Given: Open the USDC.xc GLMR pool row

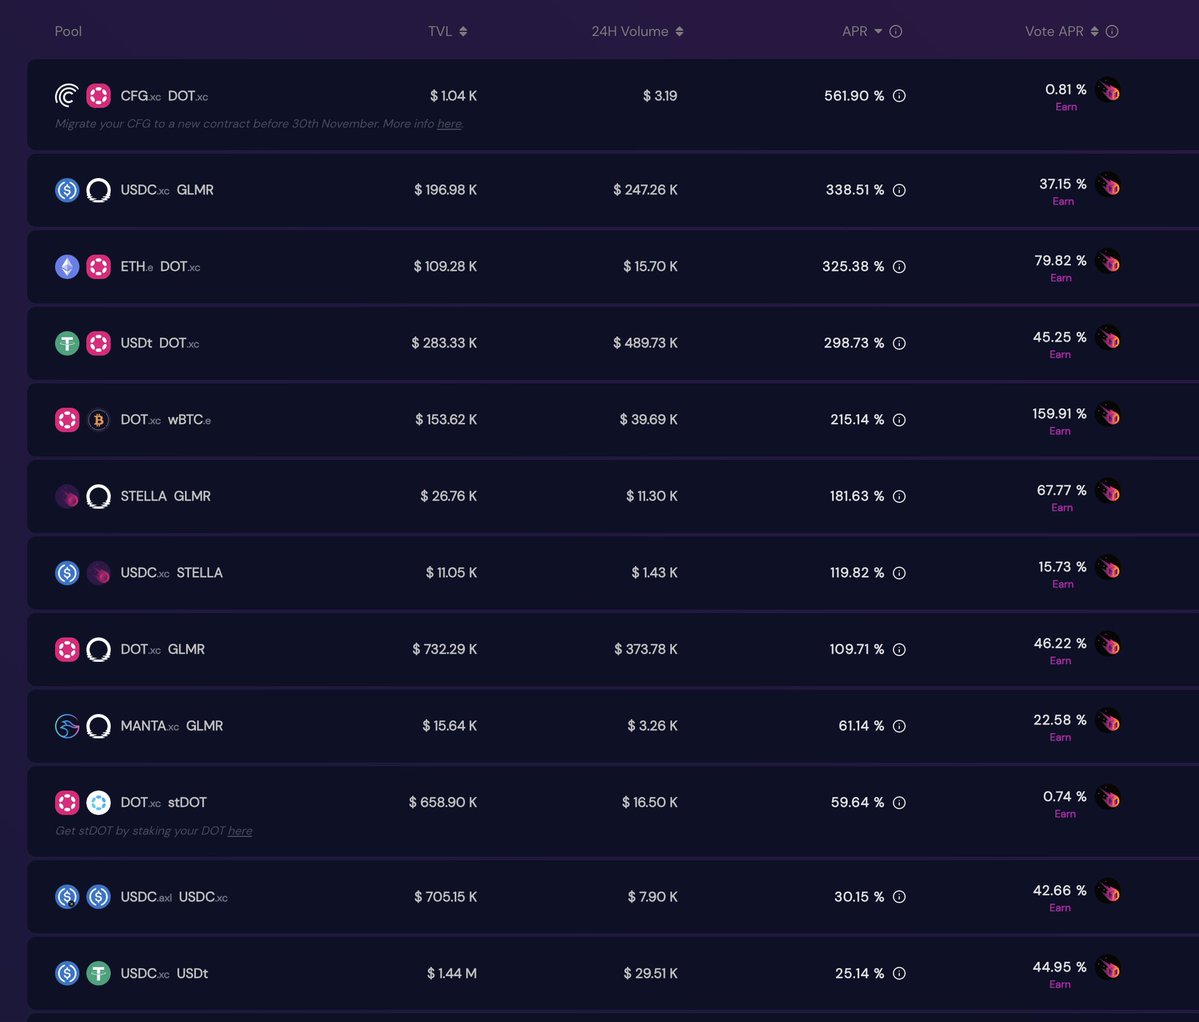Looking at the screenshot, I should (x=613, y=190).
